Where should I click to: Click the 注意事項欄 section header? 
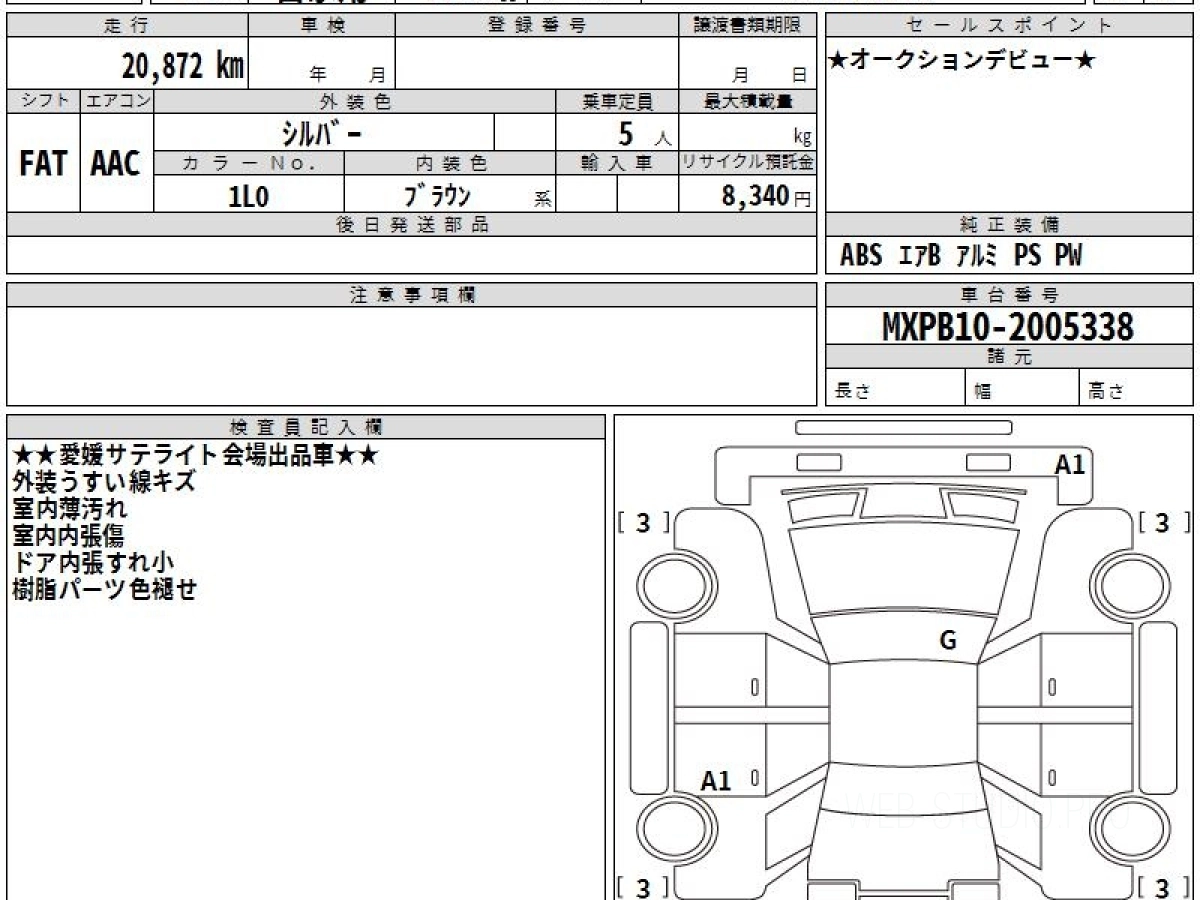click(x=411, y=295)
